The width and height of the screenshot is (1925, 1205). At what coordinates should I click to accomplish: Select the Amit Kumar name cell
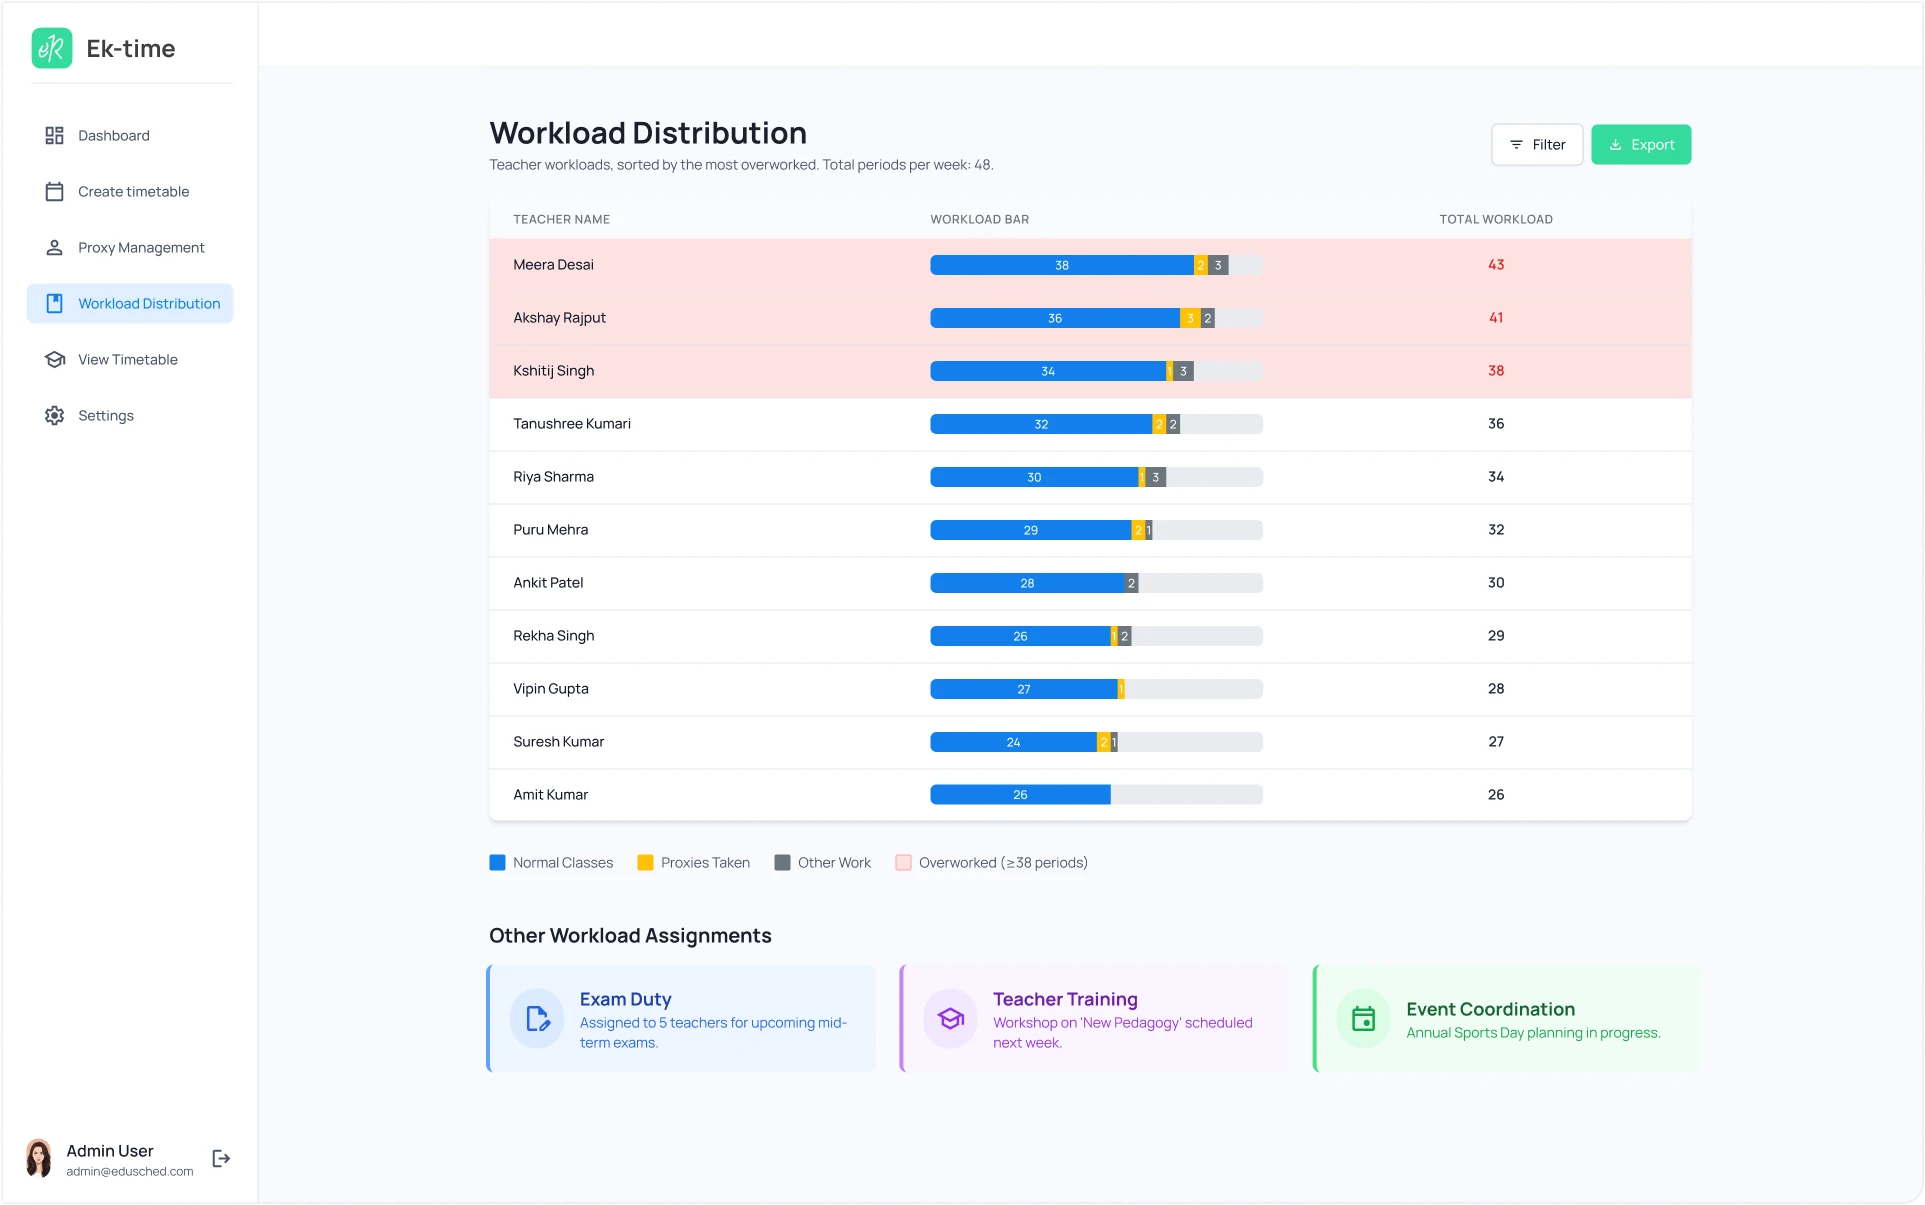click(550, 795)
